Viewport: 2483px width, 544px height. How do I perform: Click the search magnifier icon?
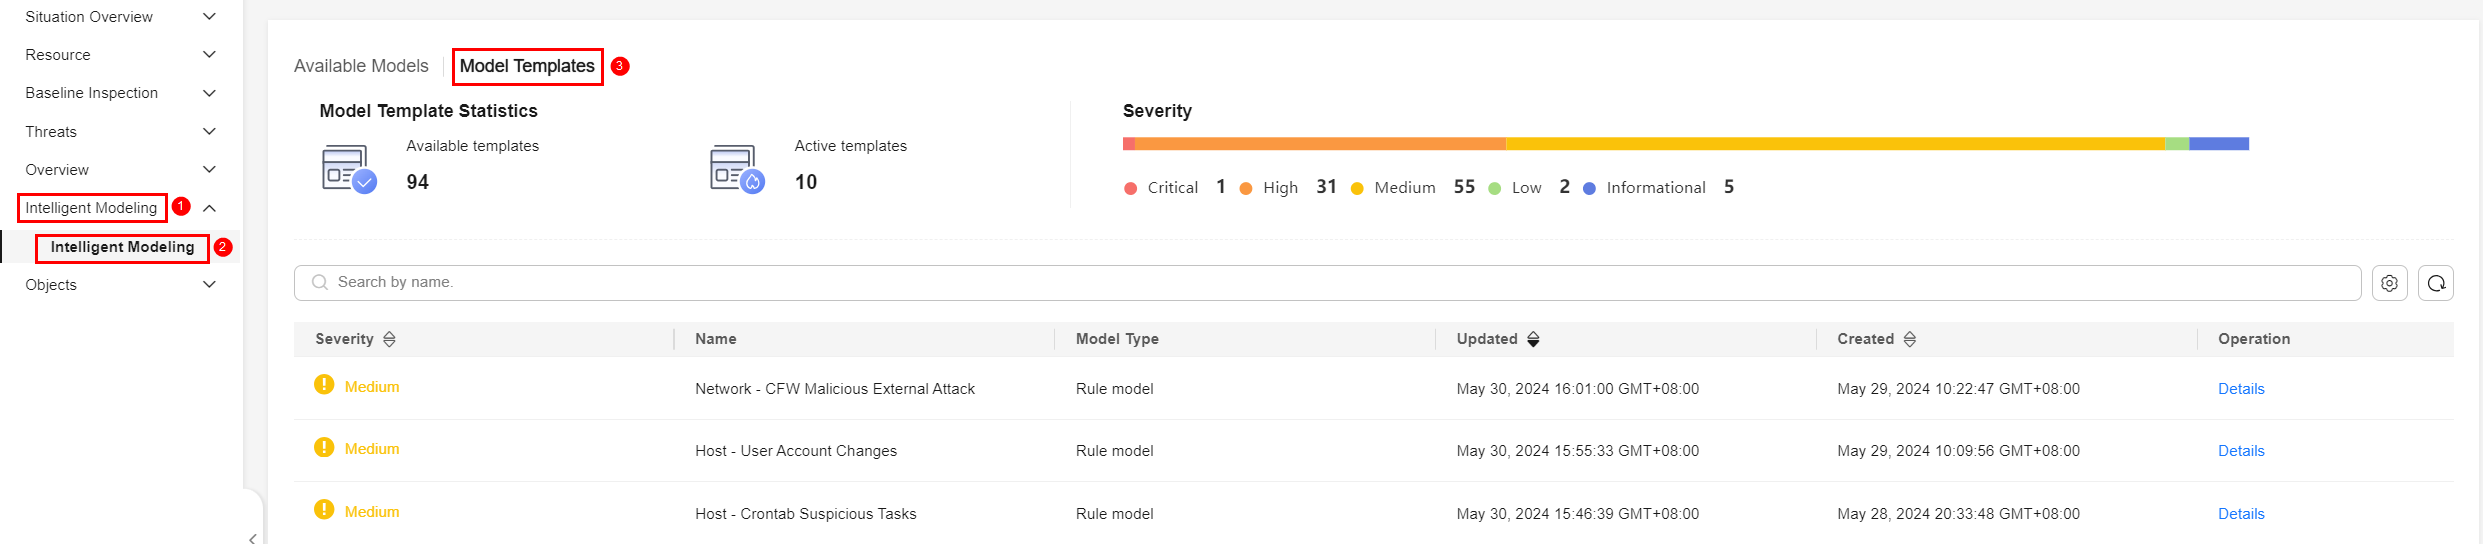pos(320,283)
